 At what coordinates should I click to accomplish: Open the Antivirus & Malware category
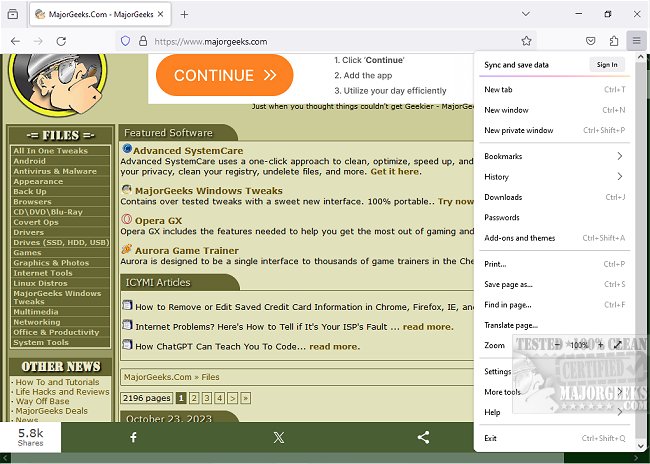click(55, 171)
